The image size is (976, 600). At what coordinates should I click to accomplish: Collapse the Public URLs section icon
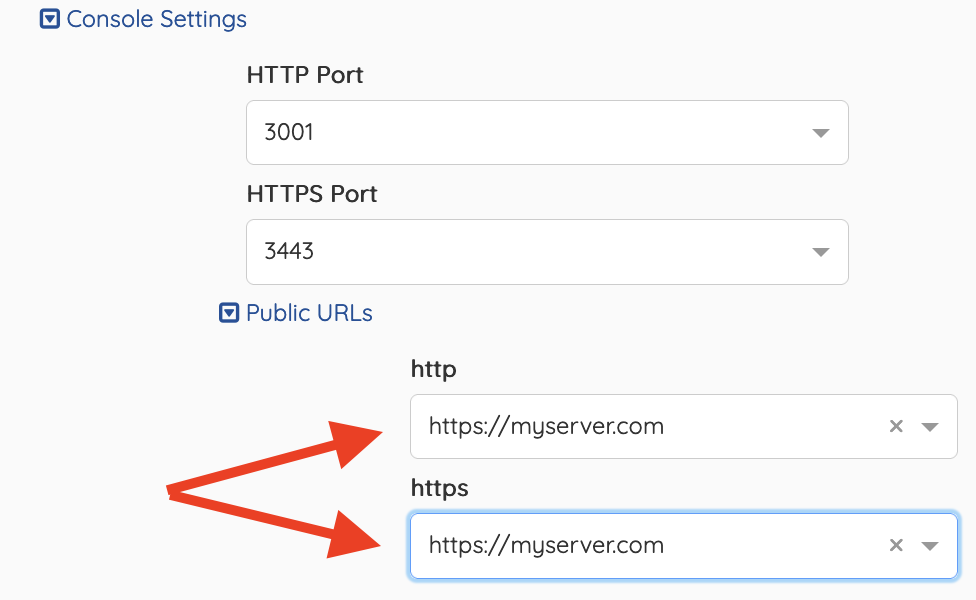pos(229,313)
